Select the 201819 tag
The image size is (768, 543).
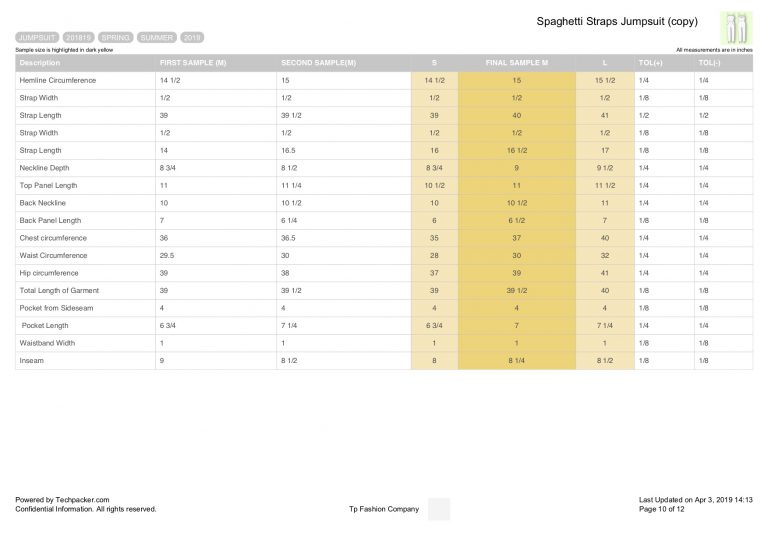78,38
